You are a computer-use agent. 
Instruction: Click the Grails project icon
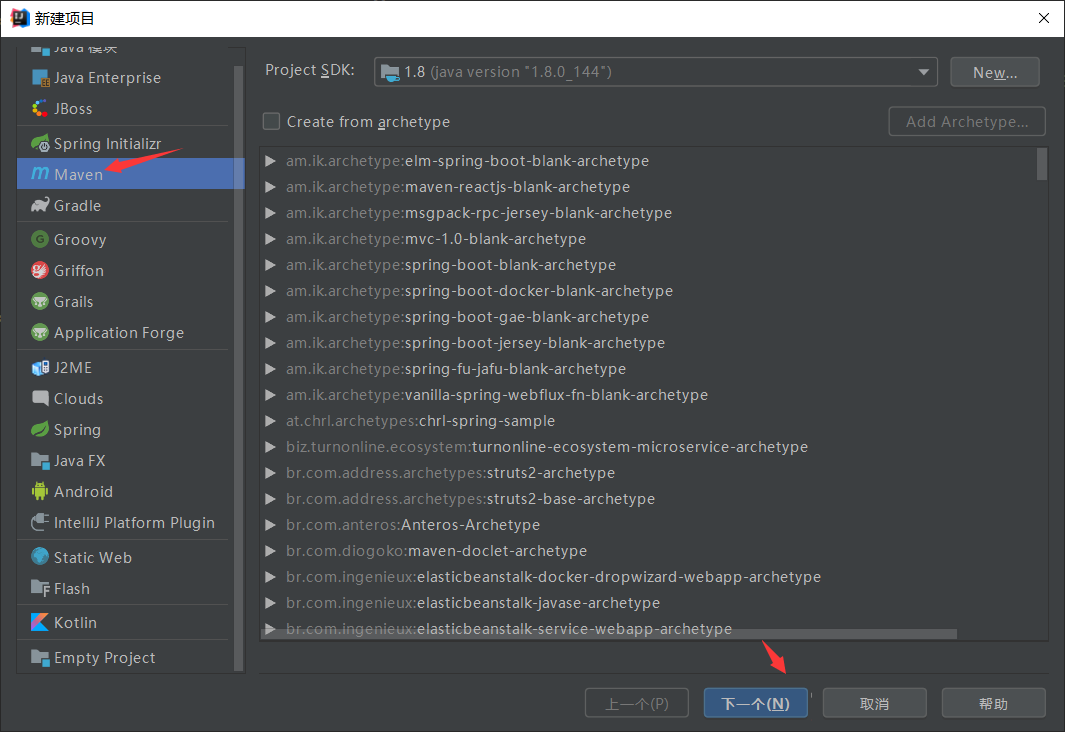40,302
